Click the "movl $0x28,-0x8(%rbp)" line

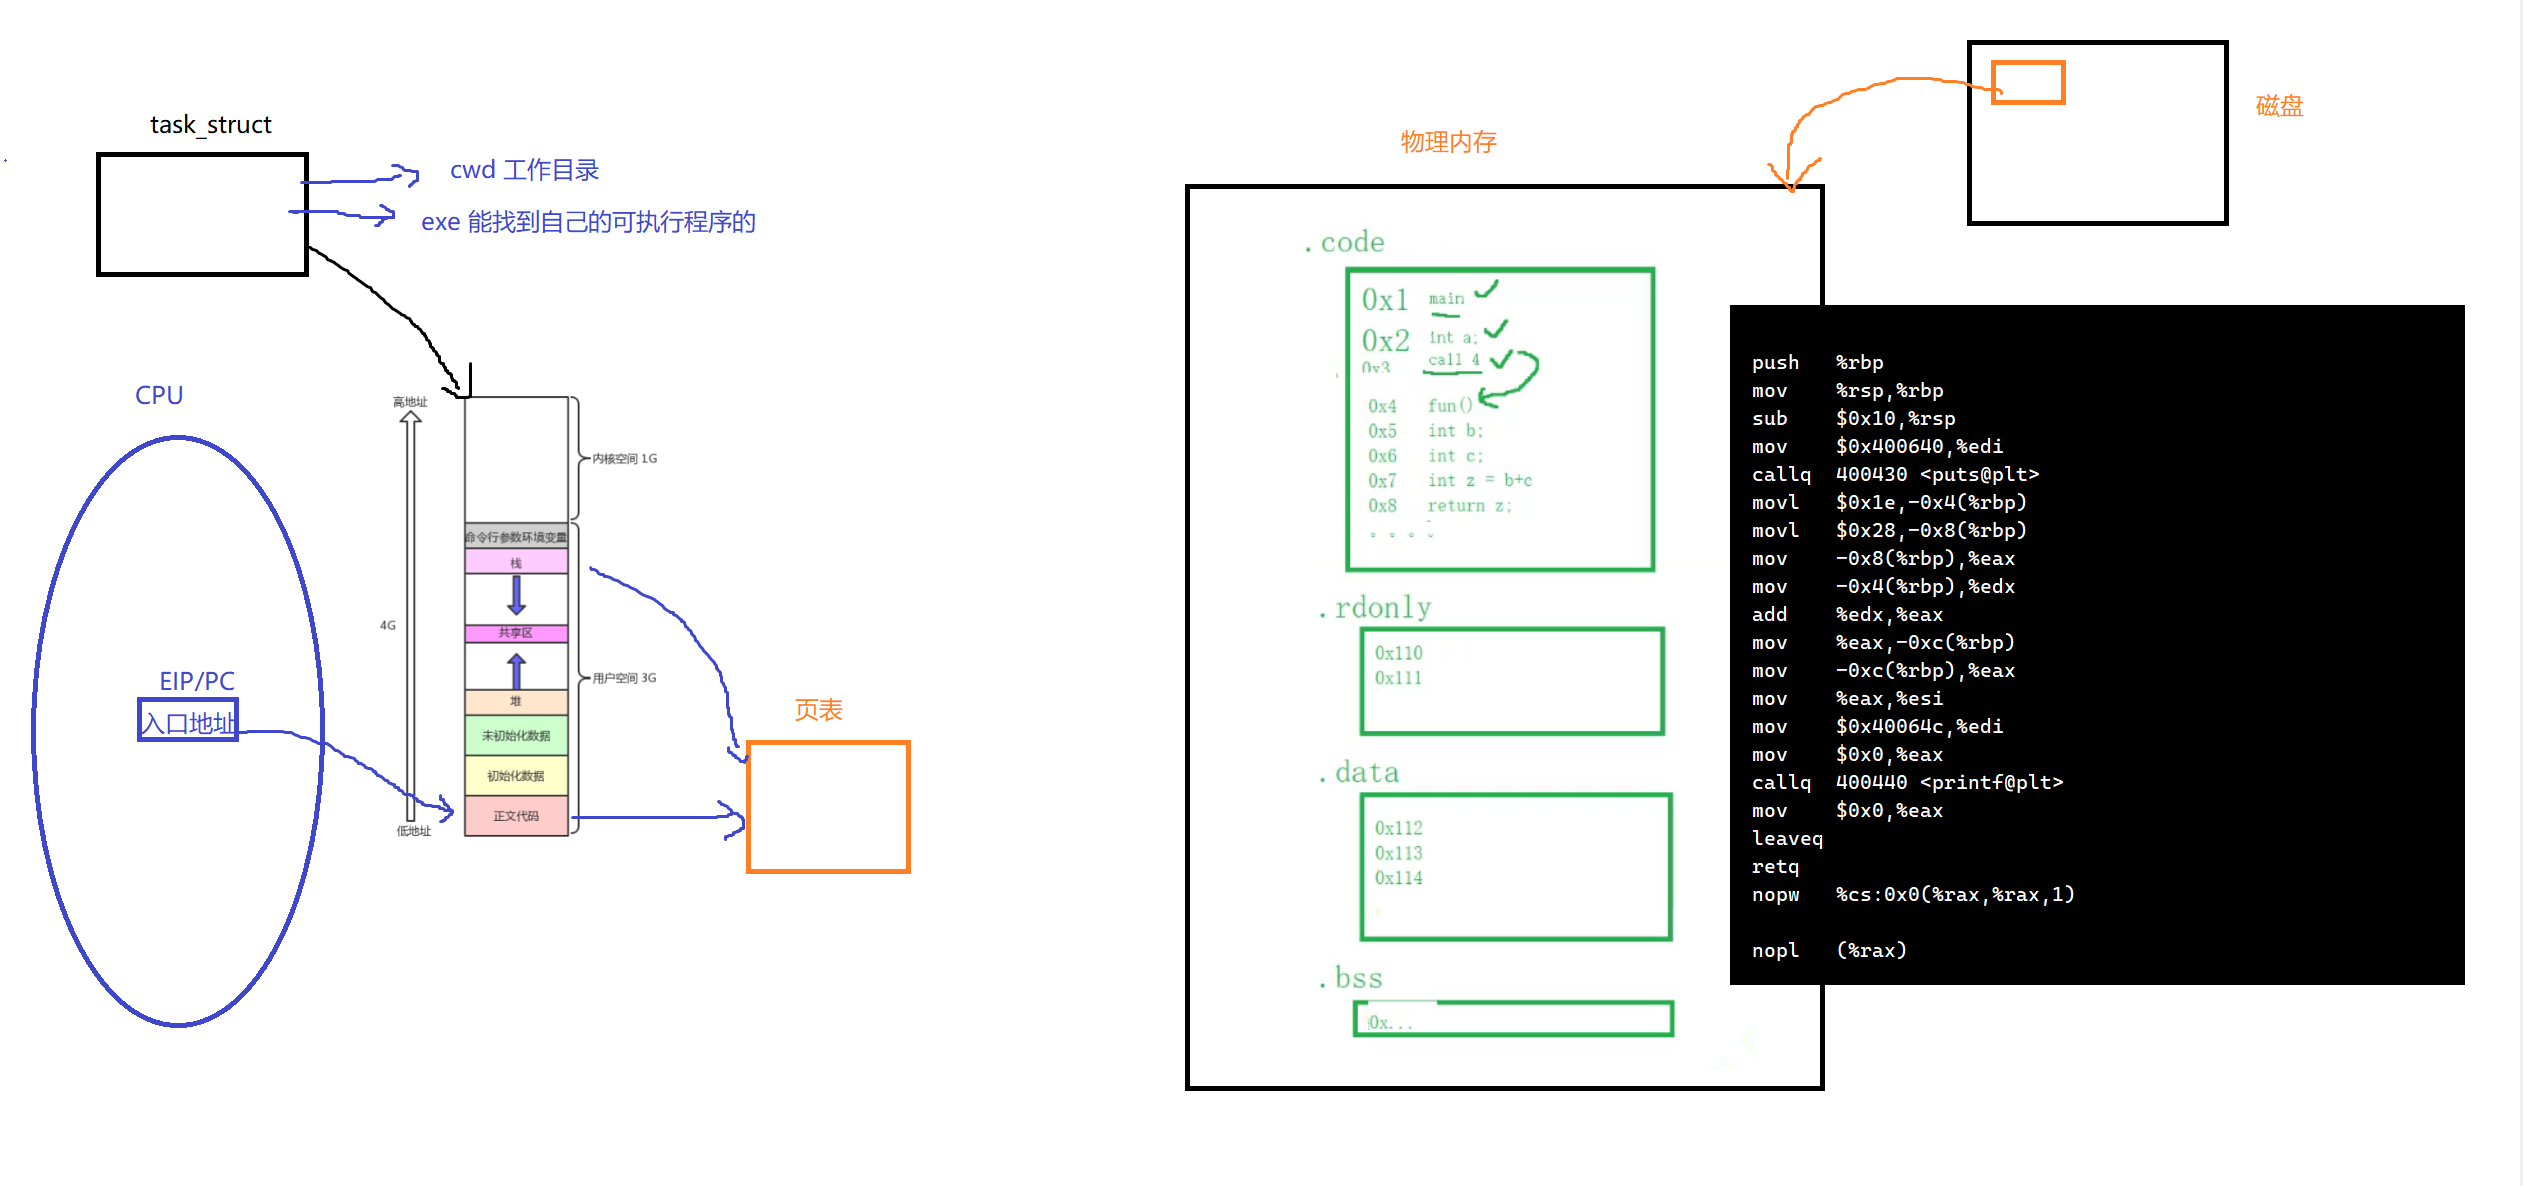[x=1889, y=531]
